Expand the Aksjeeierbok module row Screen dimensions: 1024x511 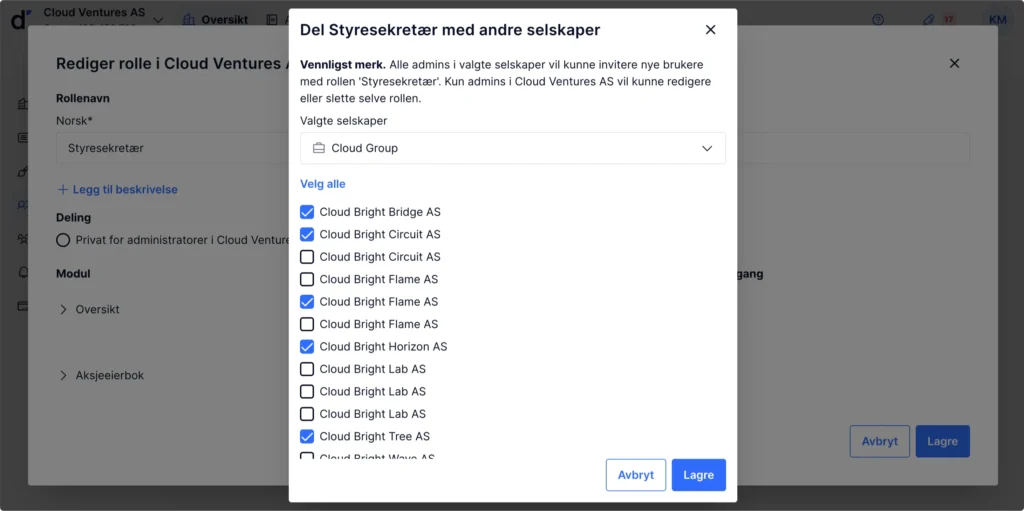click(x=64, y=376)
